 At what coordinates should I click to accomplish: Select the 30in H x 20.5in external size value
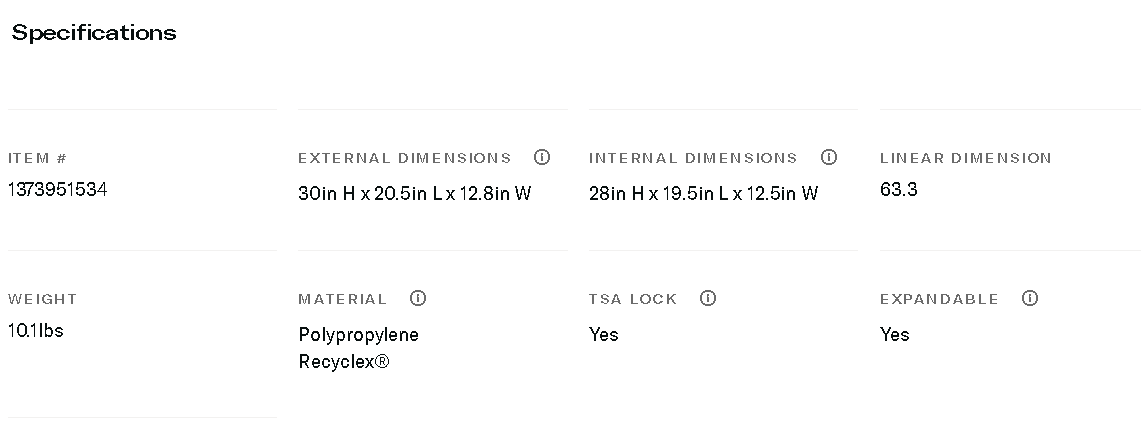pos(414,193)
